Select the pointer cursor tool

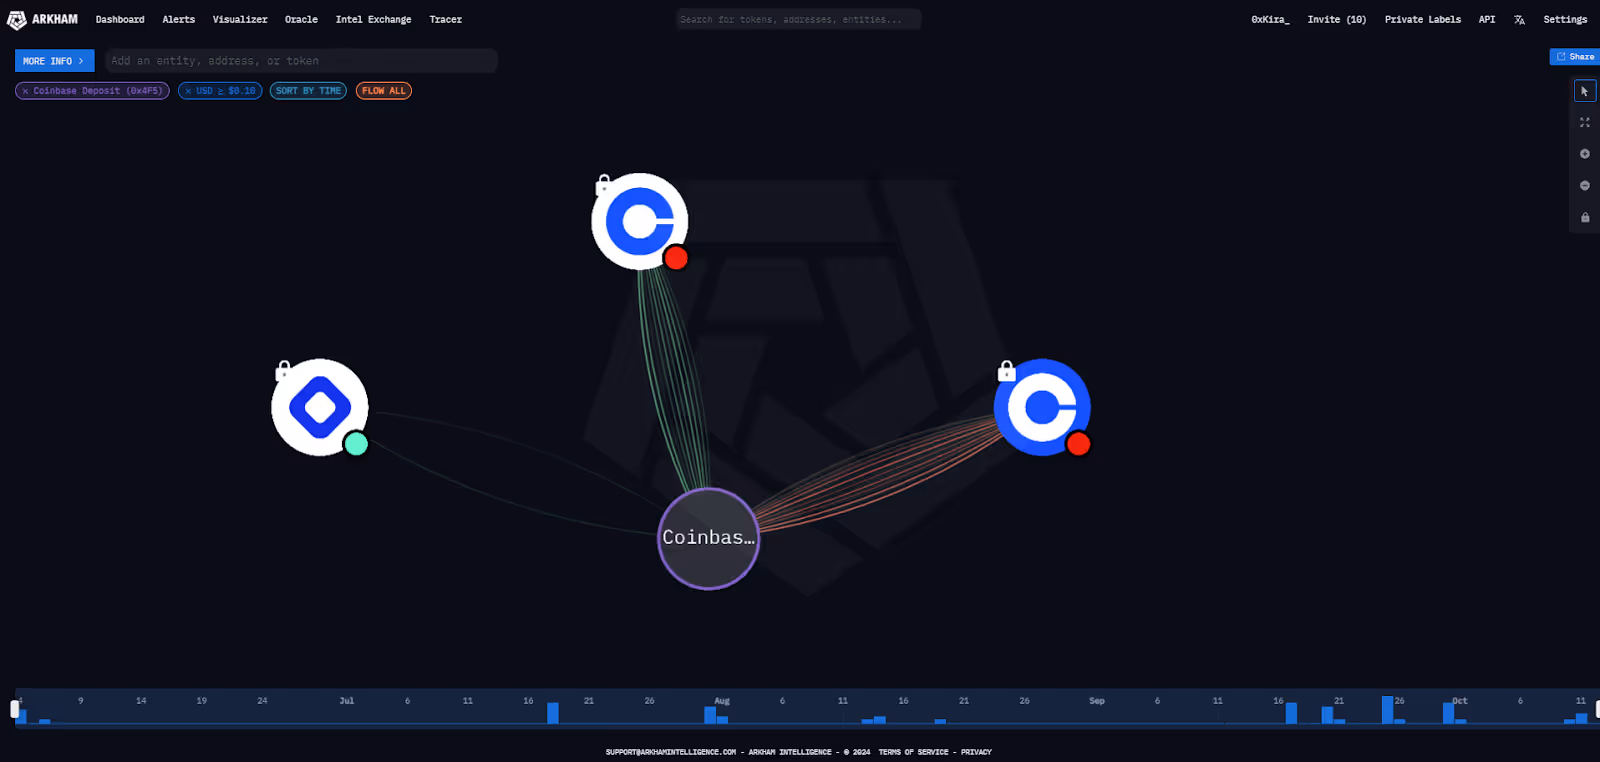[1585, 91]
